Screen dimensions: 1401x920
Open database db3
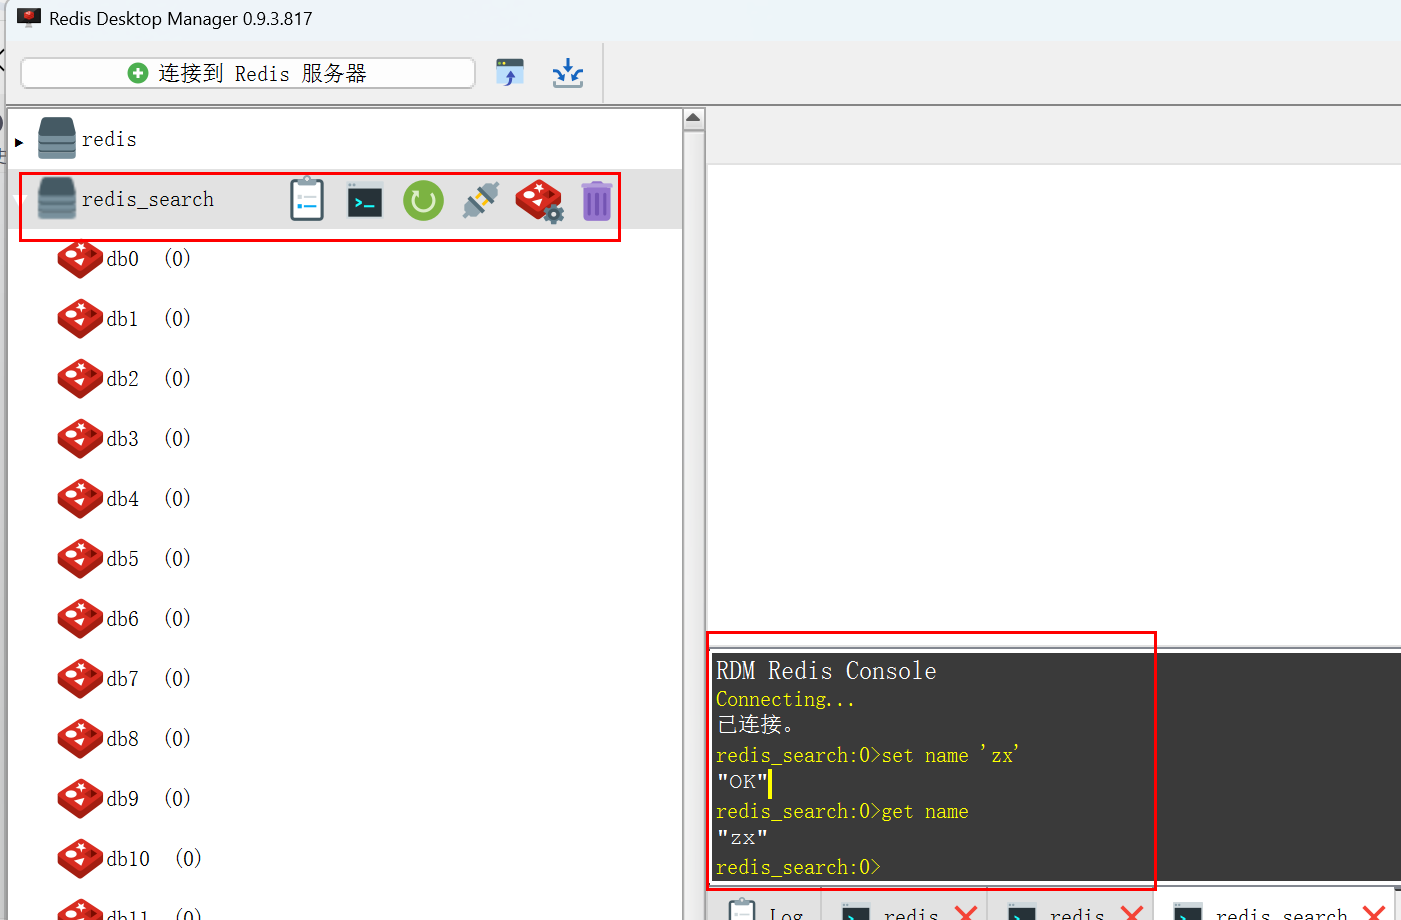tap(124, 439)
